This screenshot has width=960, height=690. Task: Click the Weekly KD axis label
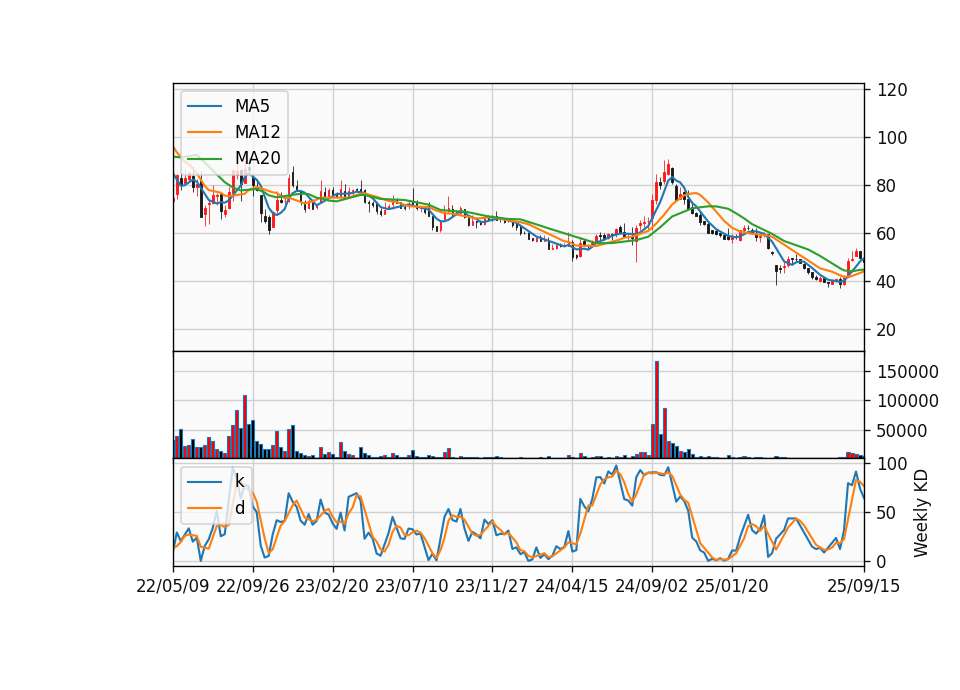(x=920, y=513)
